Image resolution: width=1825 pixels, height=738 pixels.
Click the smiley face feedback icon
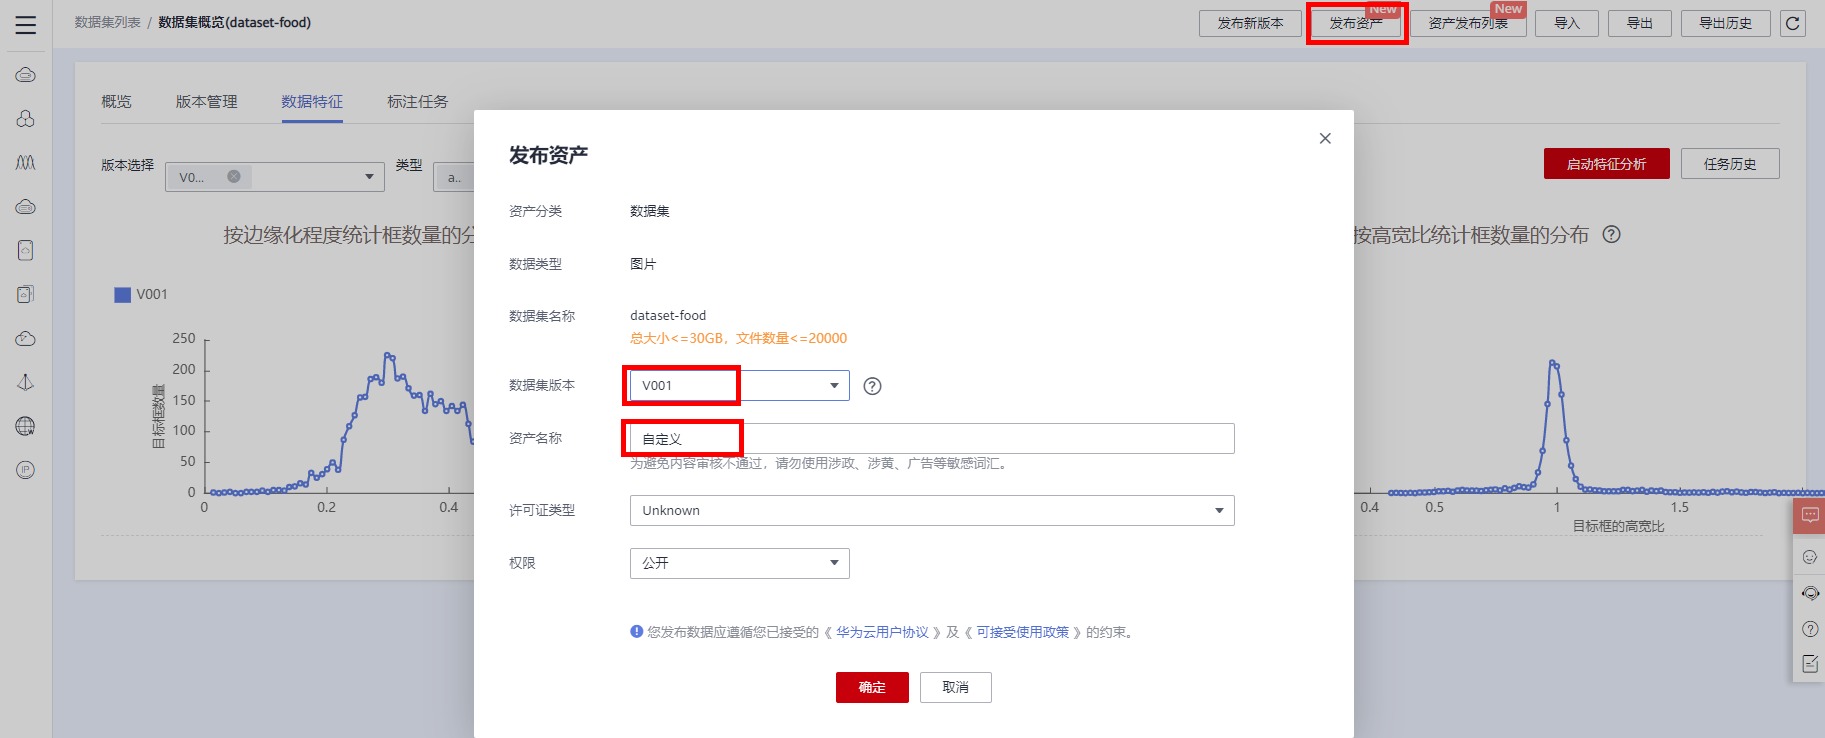coord(1810,557)
